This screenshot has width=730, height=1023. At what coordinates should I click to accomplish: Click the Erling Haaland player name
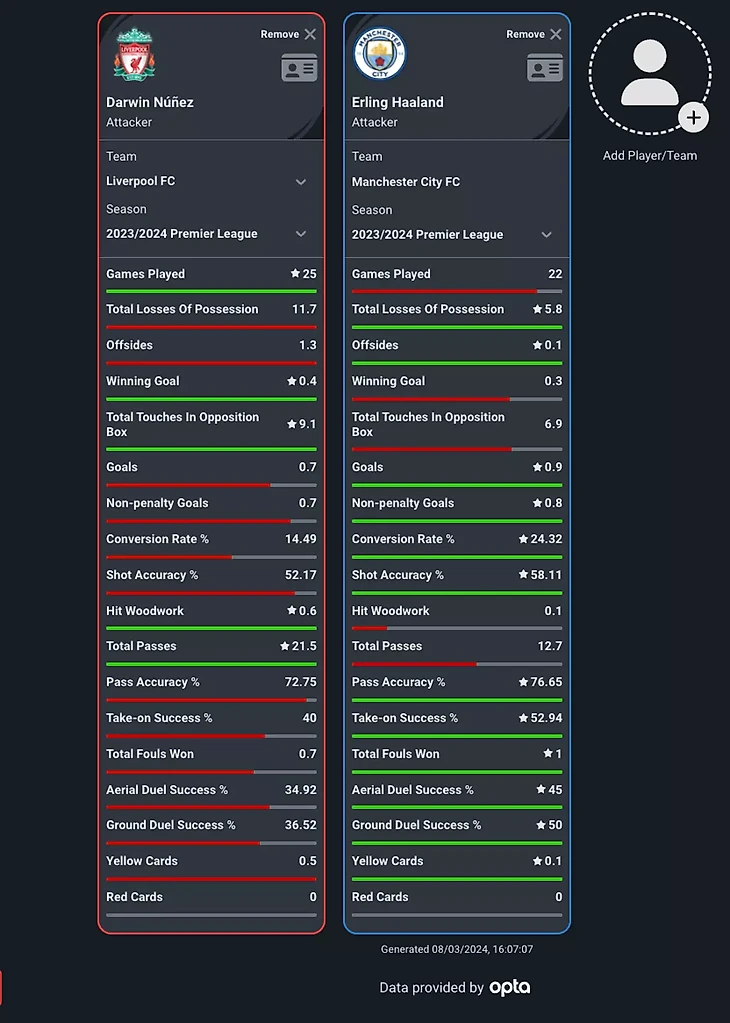(x=397, y=102)
